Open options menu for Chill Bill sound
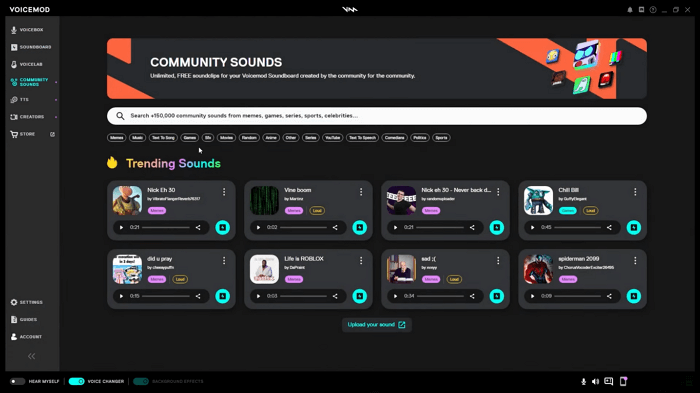 point(635,192)
